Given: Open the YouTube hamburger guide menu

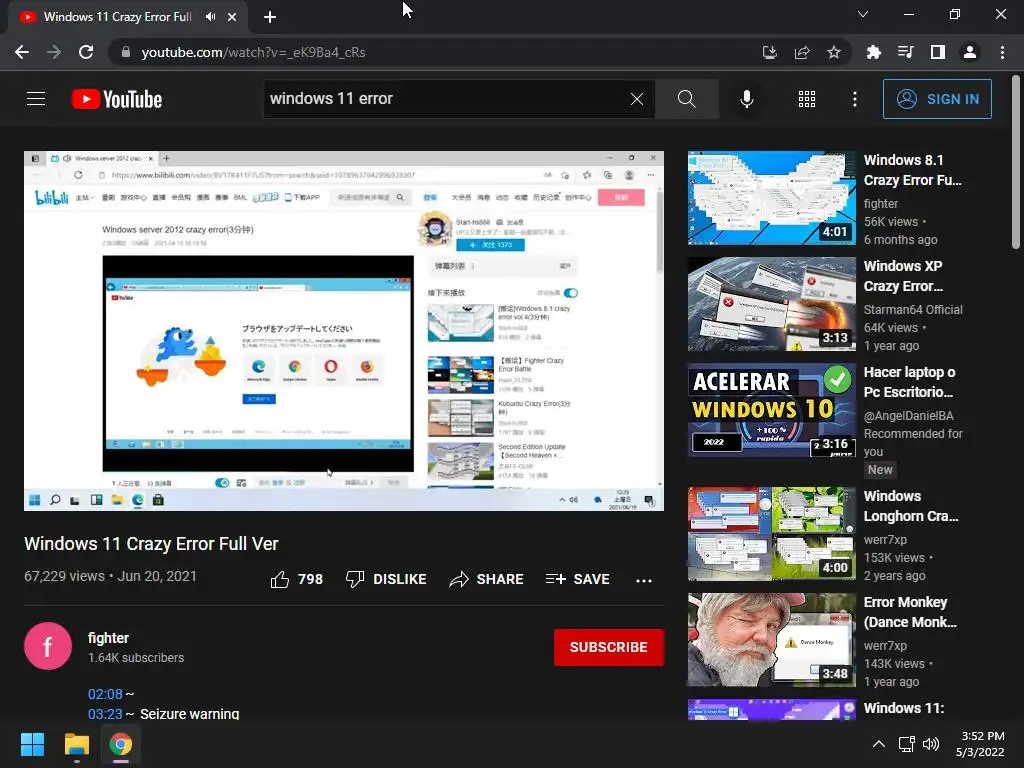Looking at the screenshot, I should click(x=36, y=99).
